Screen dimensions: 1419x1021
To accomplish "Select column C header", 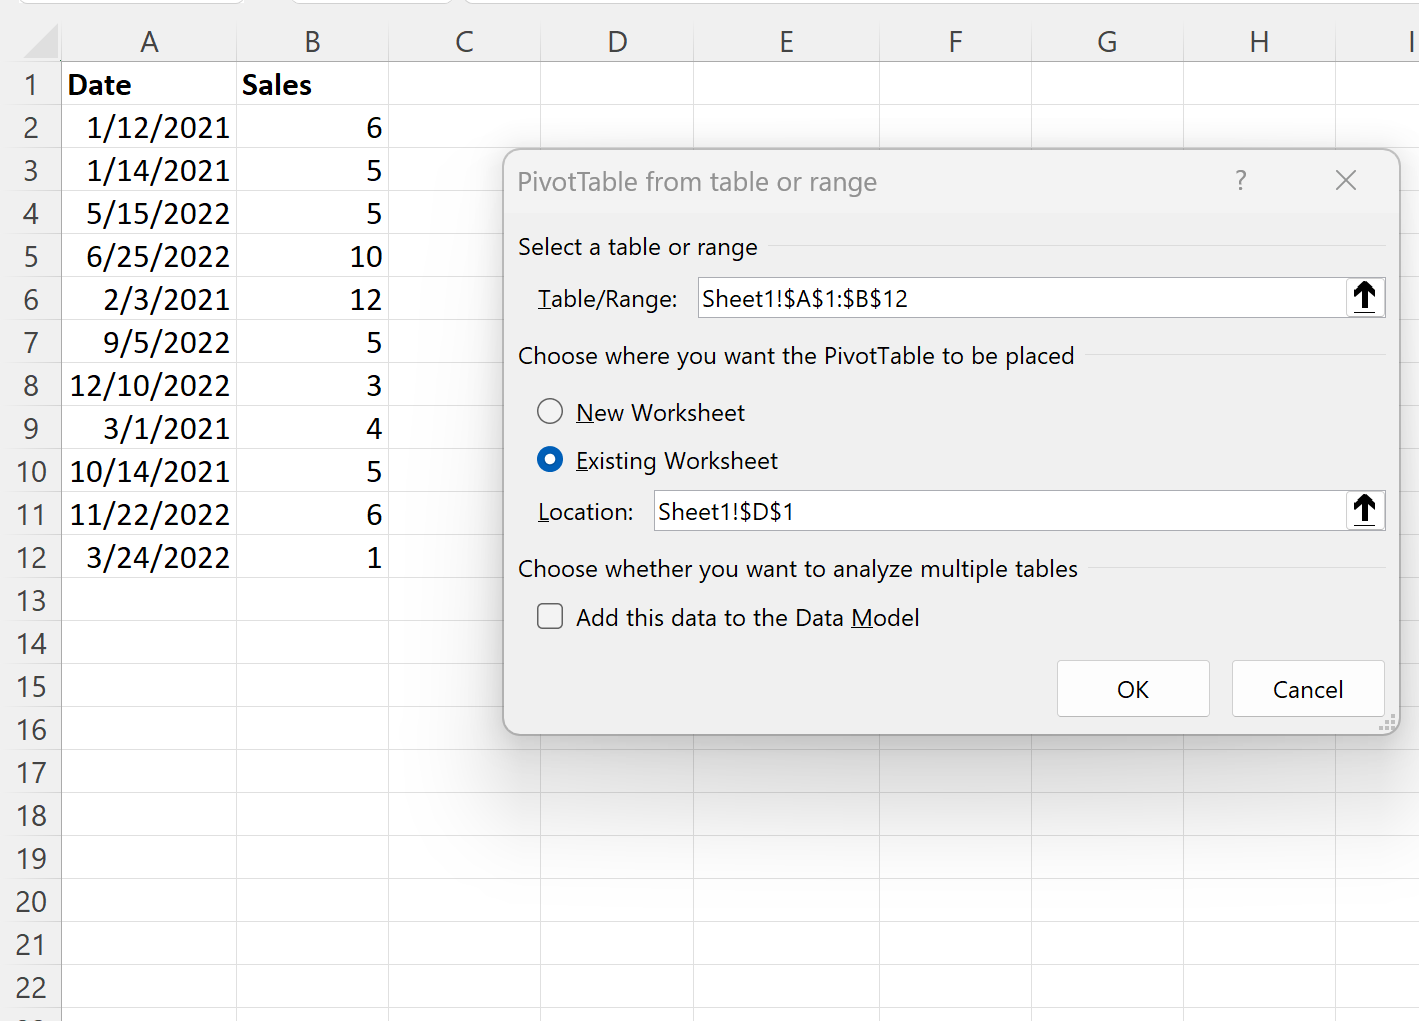I will (464, 42).
